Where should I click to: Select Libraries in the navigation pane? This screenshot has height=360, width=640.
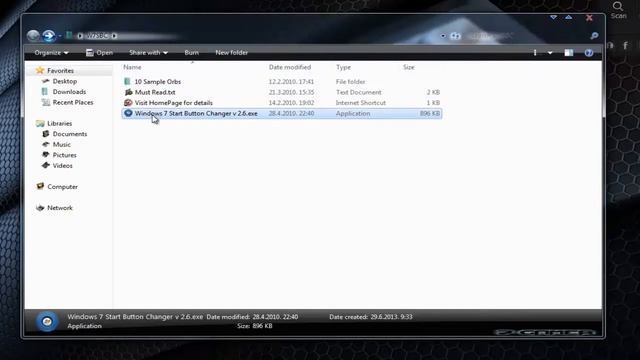pos(60,123)
